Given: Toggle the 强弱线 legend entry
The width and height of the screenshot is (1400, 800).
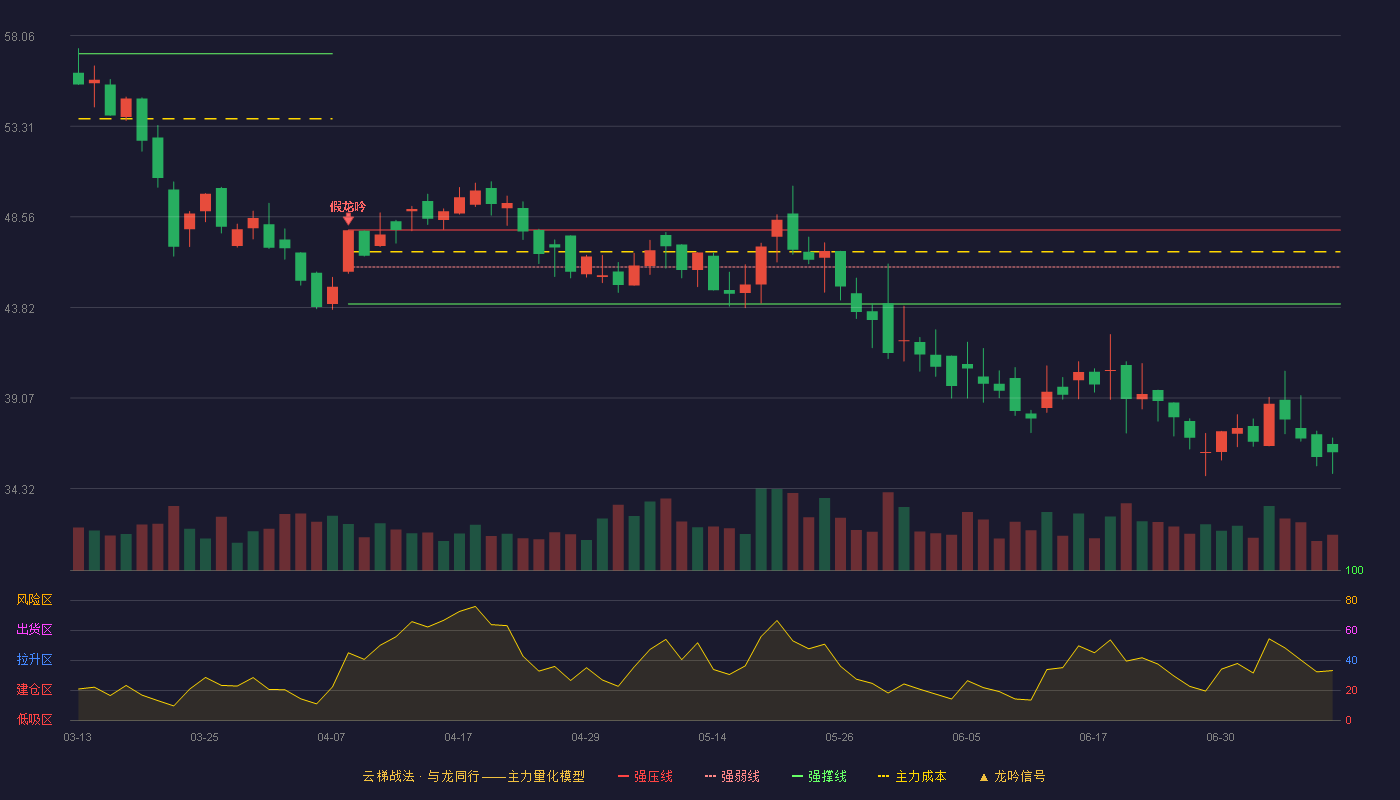Looking at the screenshot, I should click(732, 776).
